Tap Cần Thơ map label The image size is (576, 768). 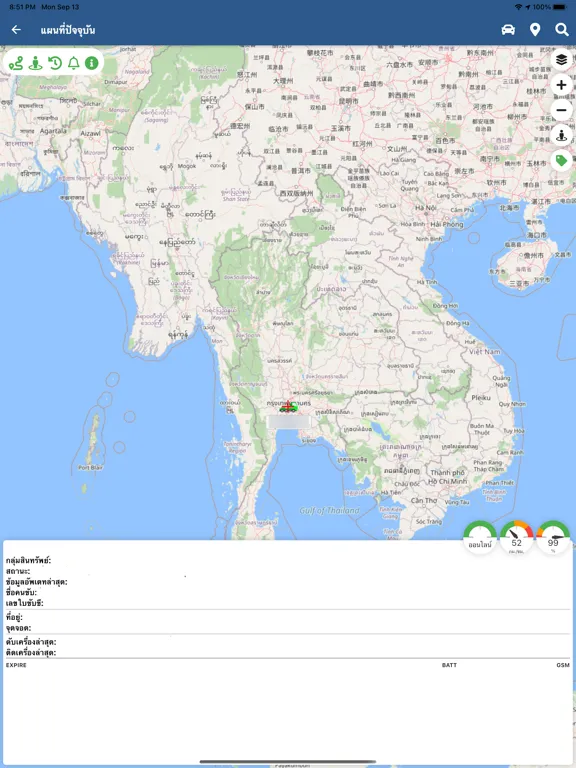(x=424, y=501)
